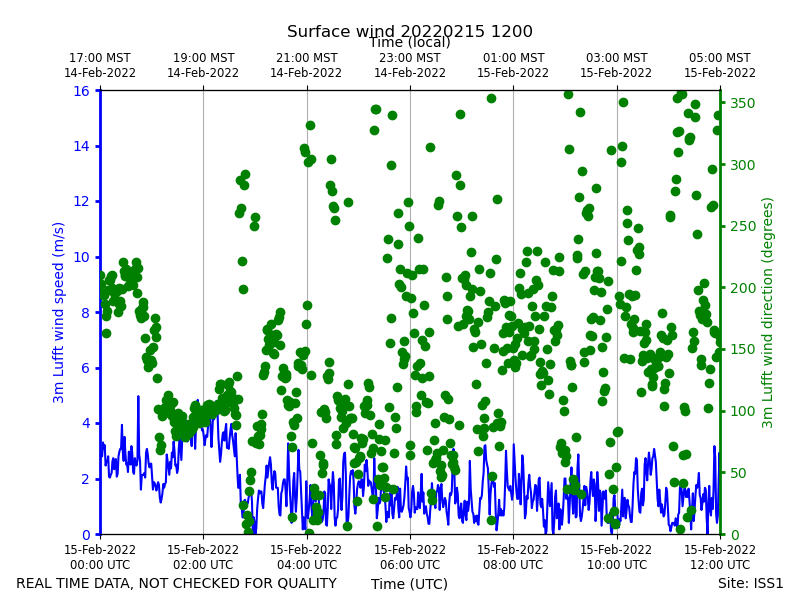Click the 'Site: ISS1' label
Screen dimensions: 800x600
click(x=750, y=583)
